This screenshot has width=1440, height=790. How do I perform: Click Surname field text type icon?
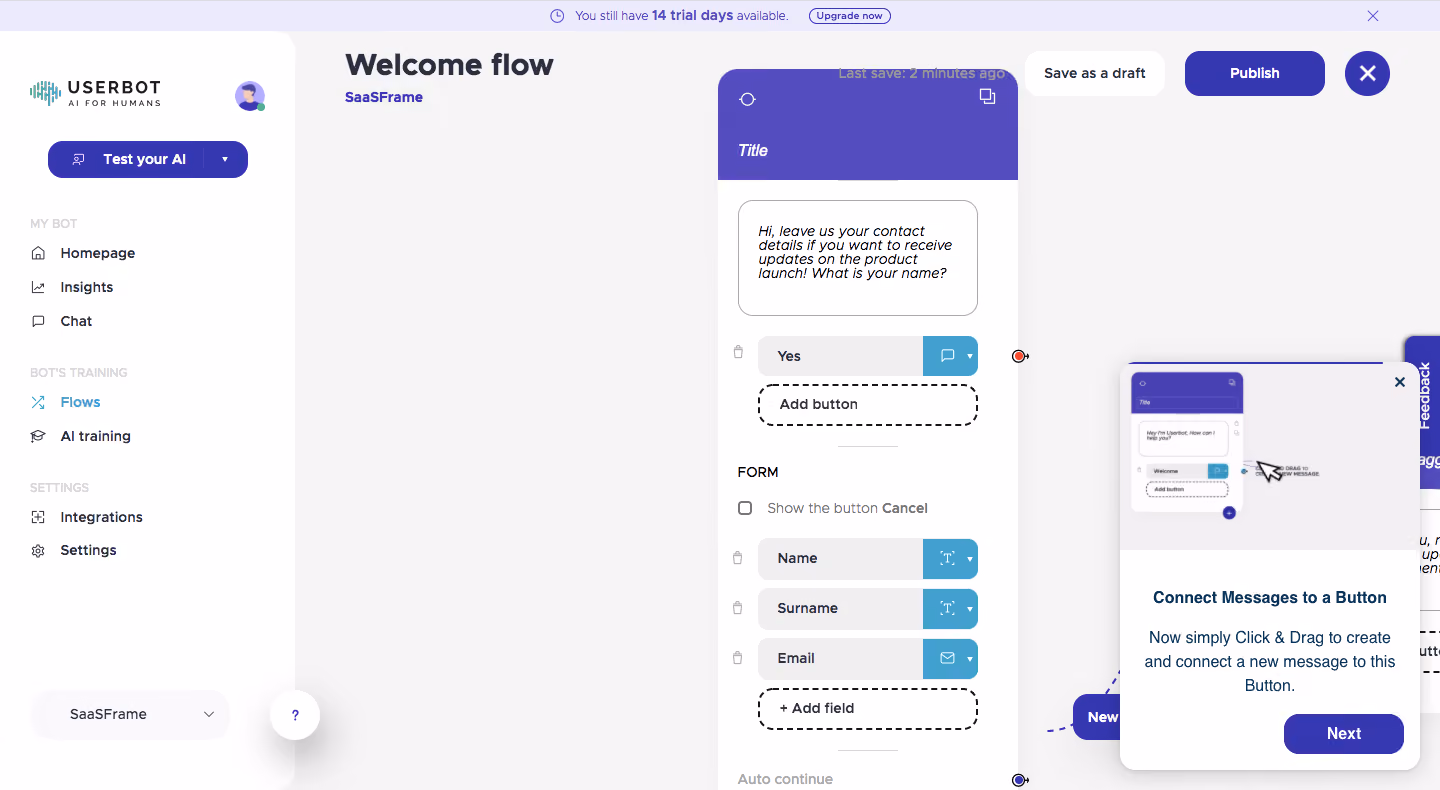click(947, 609)
